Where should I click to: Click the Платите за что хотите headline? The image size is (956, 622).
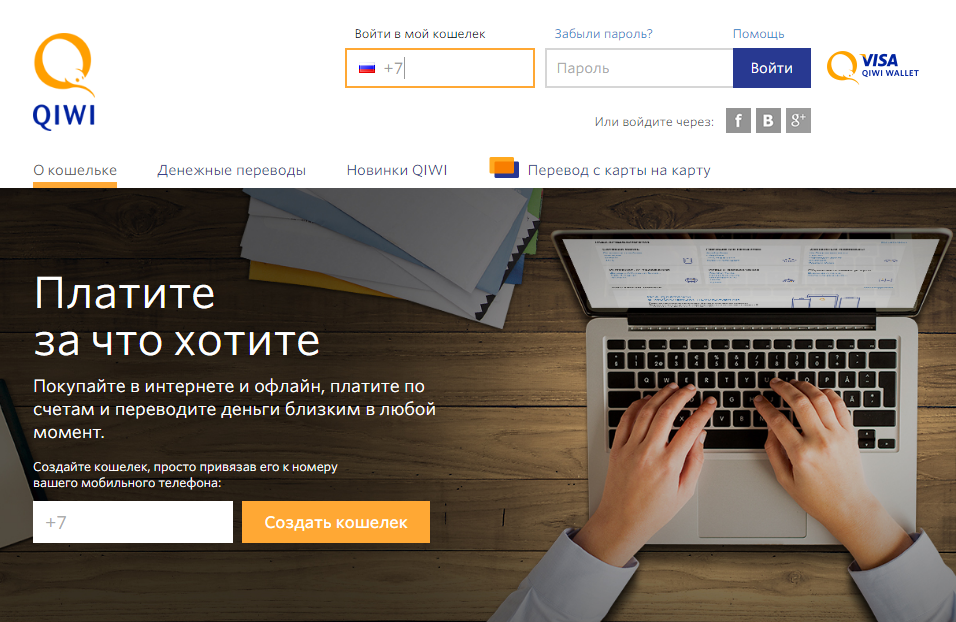(177, 317)
